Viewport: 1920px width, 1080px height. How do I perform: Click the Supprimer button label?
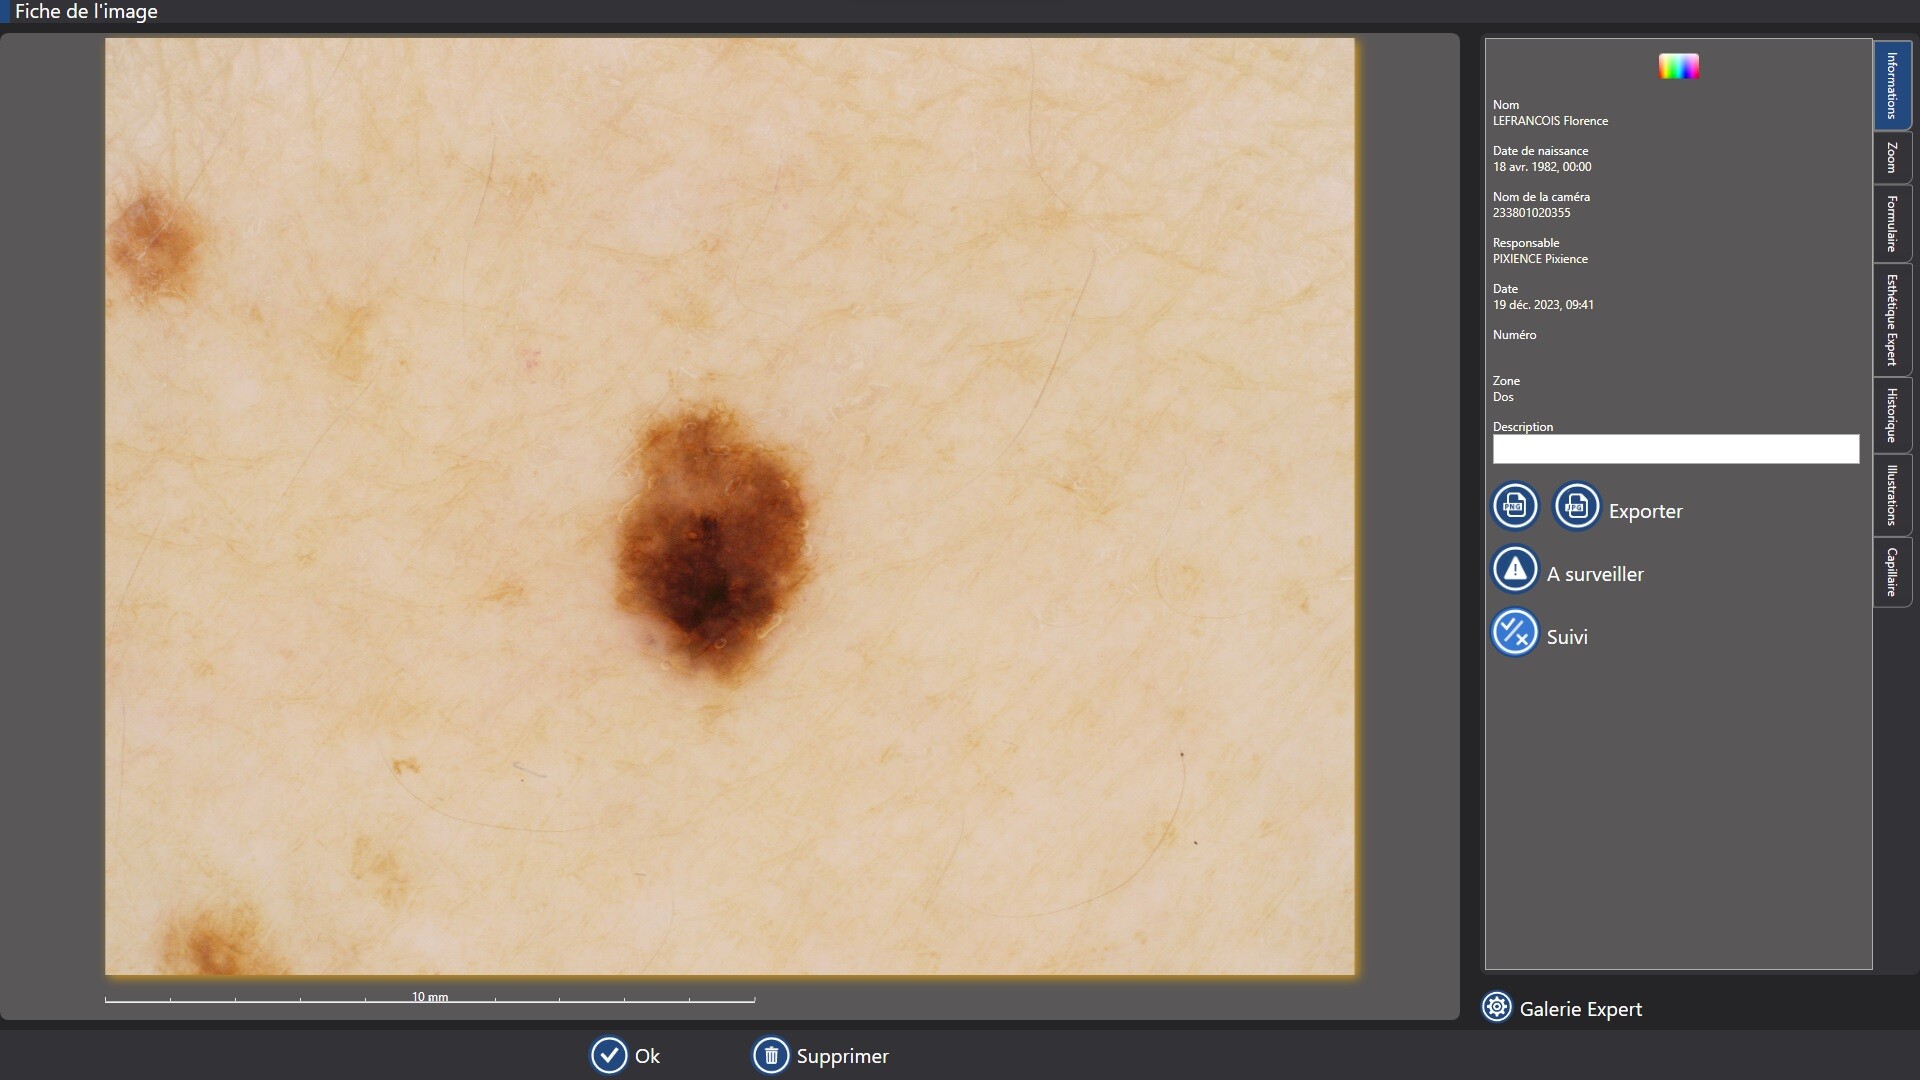pos(842,1056)
